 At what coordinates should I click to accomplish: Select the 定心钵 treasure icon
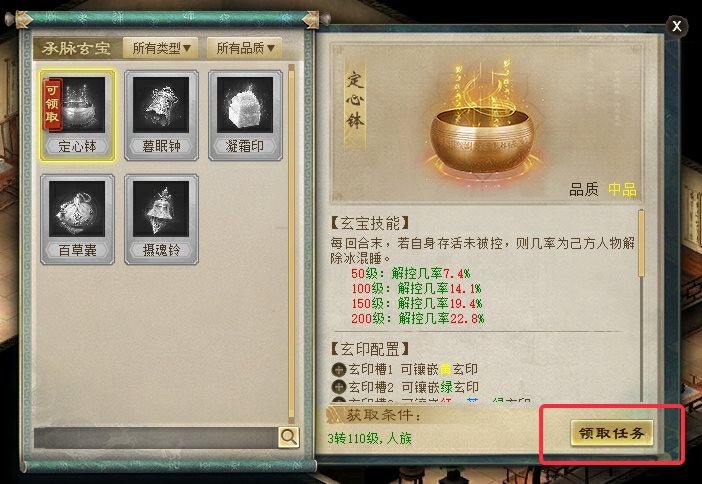[77, 115]
